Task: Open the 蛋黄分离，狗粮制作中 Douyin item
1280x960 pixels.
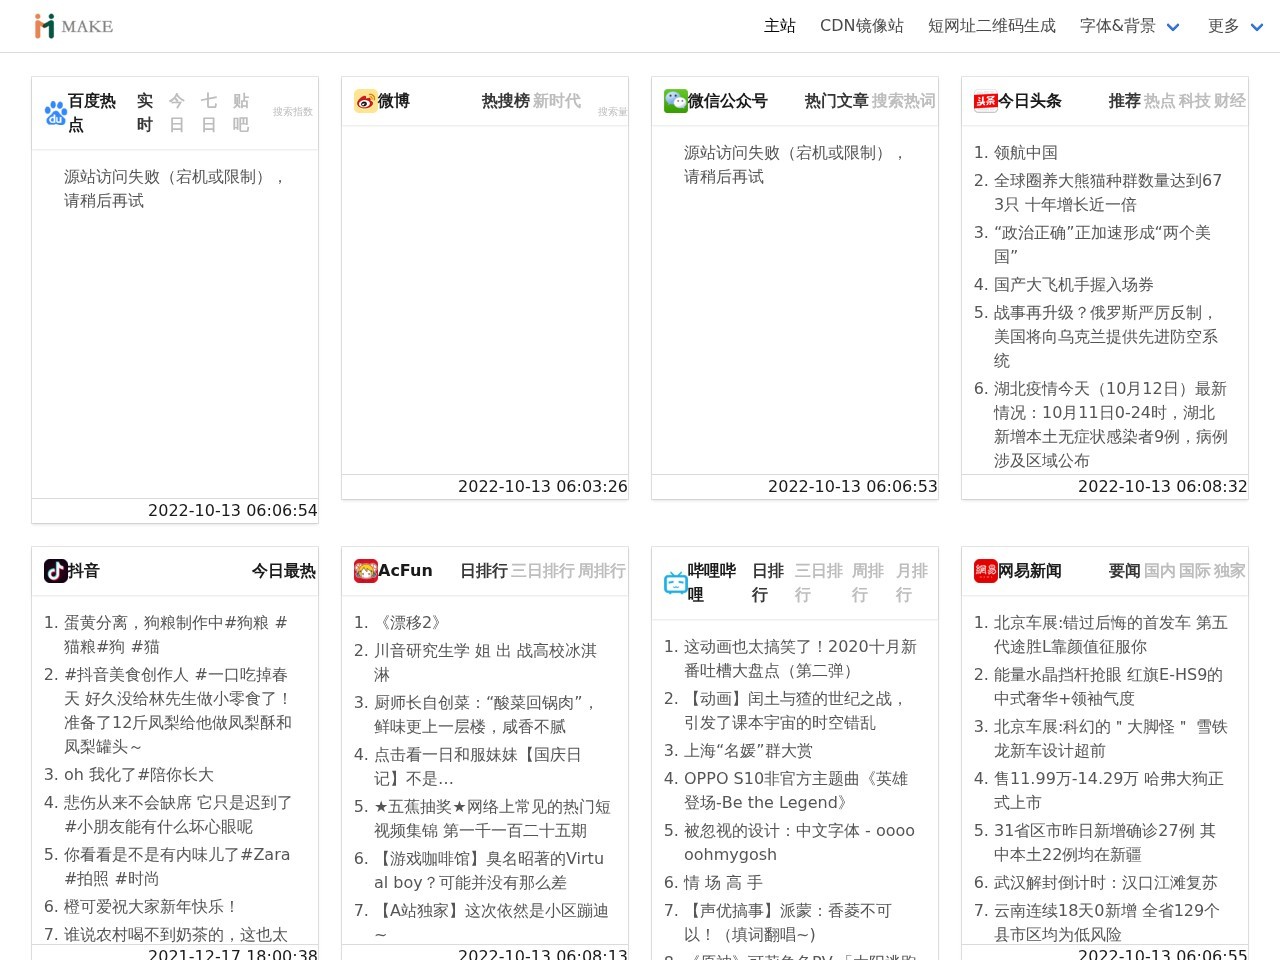Action: point(176,635)
